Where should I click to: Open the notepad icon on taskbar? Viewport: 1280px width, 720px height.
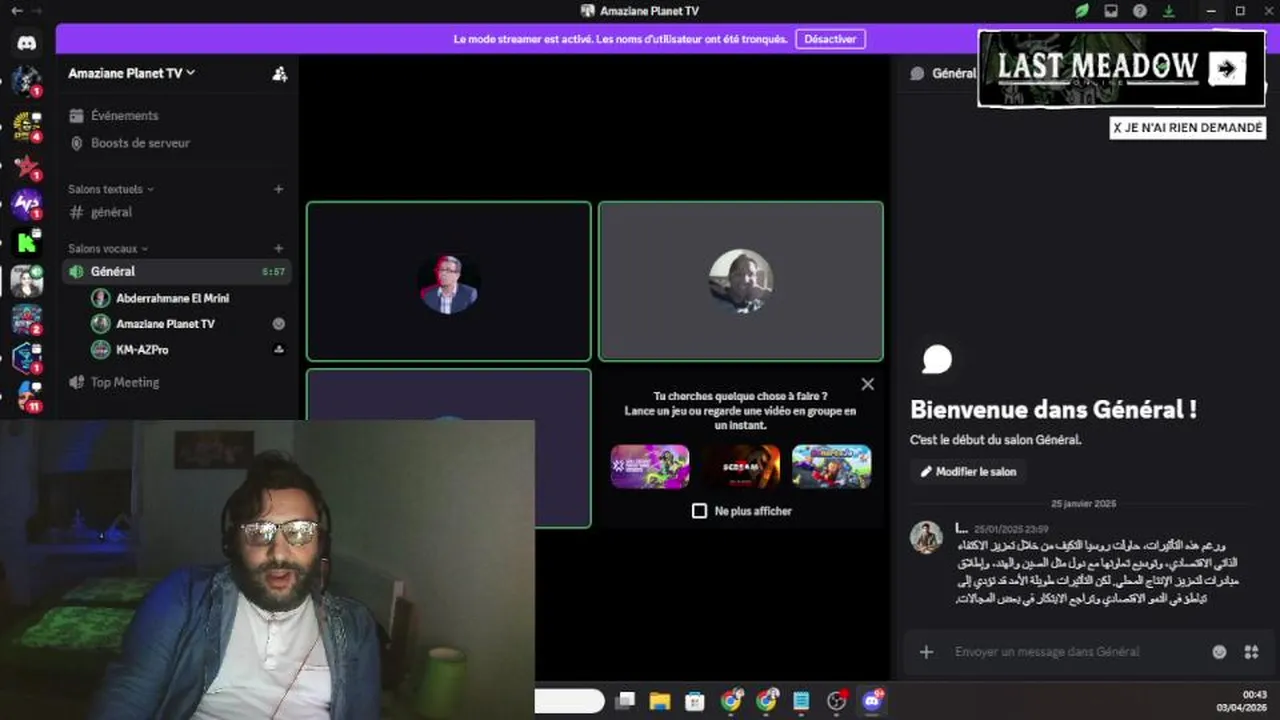(801, 701)
